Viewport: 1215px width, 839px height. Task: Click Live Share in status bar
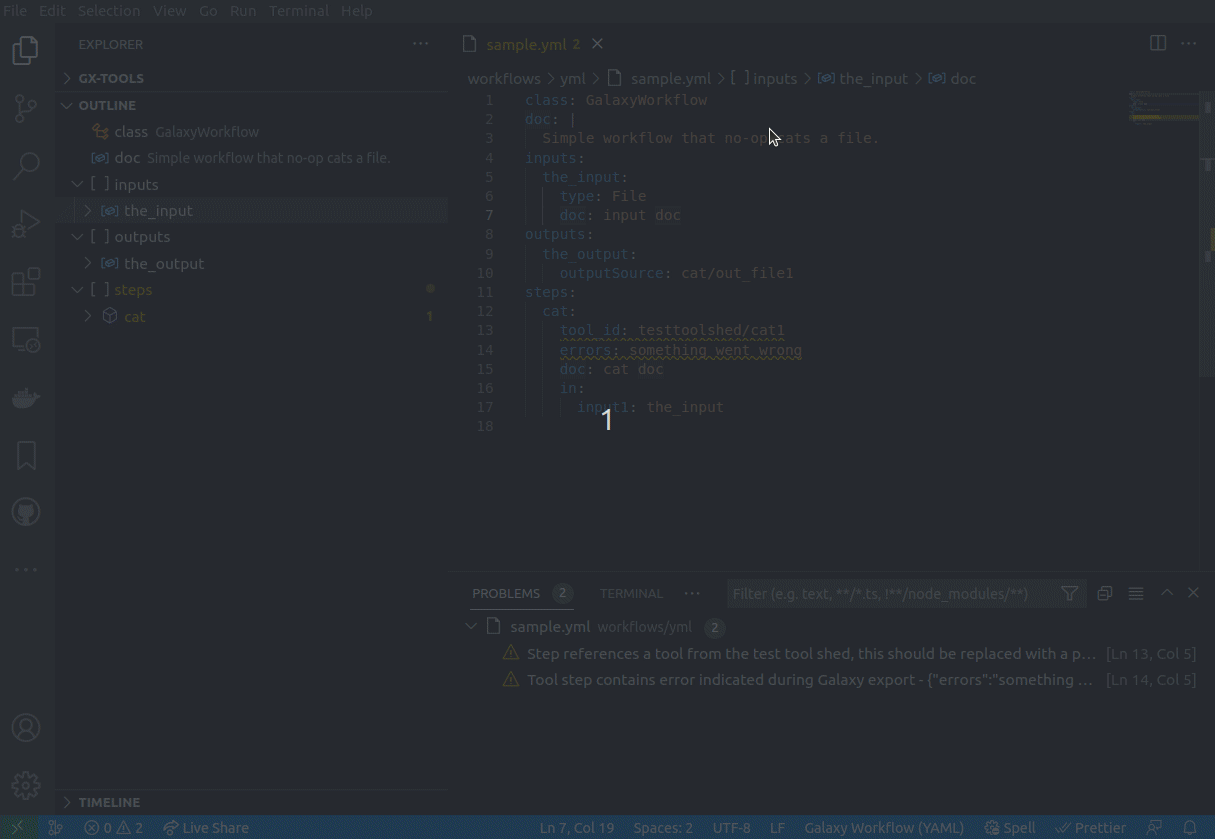click(206, 828)
